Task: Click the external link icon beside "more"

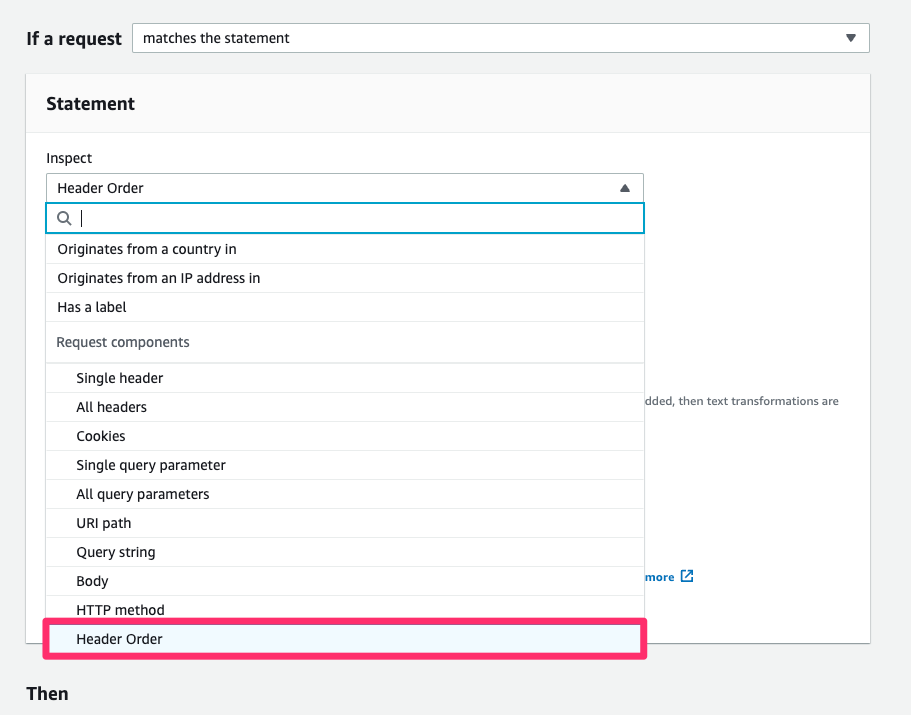Action: (686, 576)
